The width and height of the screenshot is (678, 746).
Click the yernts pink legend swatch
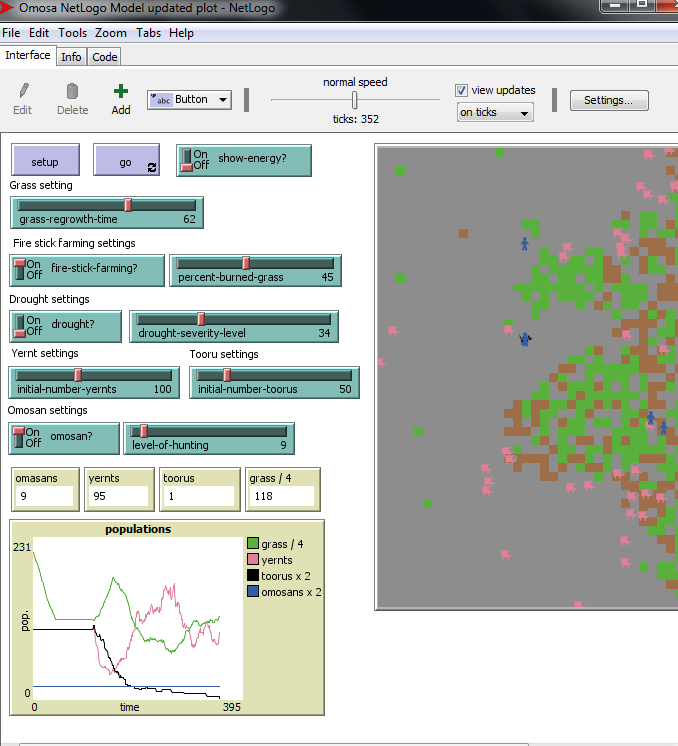coord(253,559)
